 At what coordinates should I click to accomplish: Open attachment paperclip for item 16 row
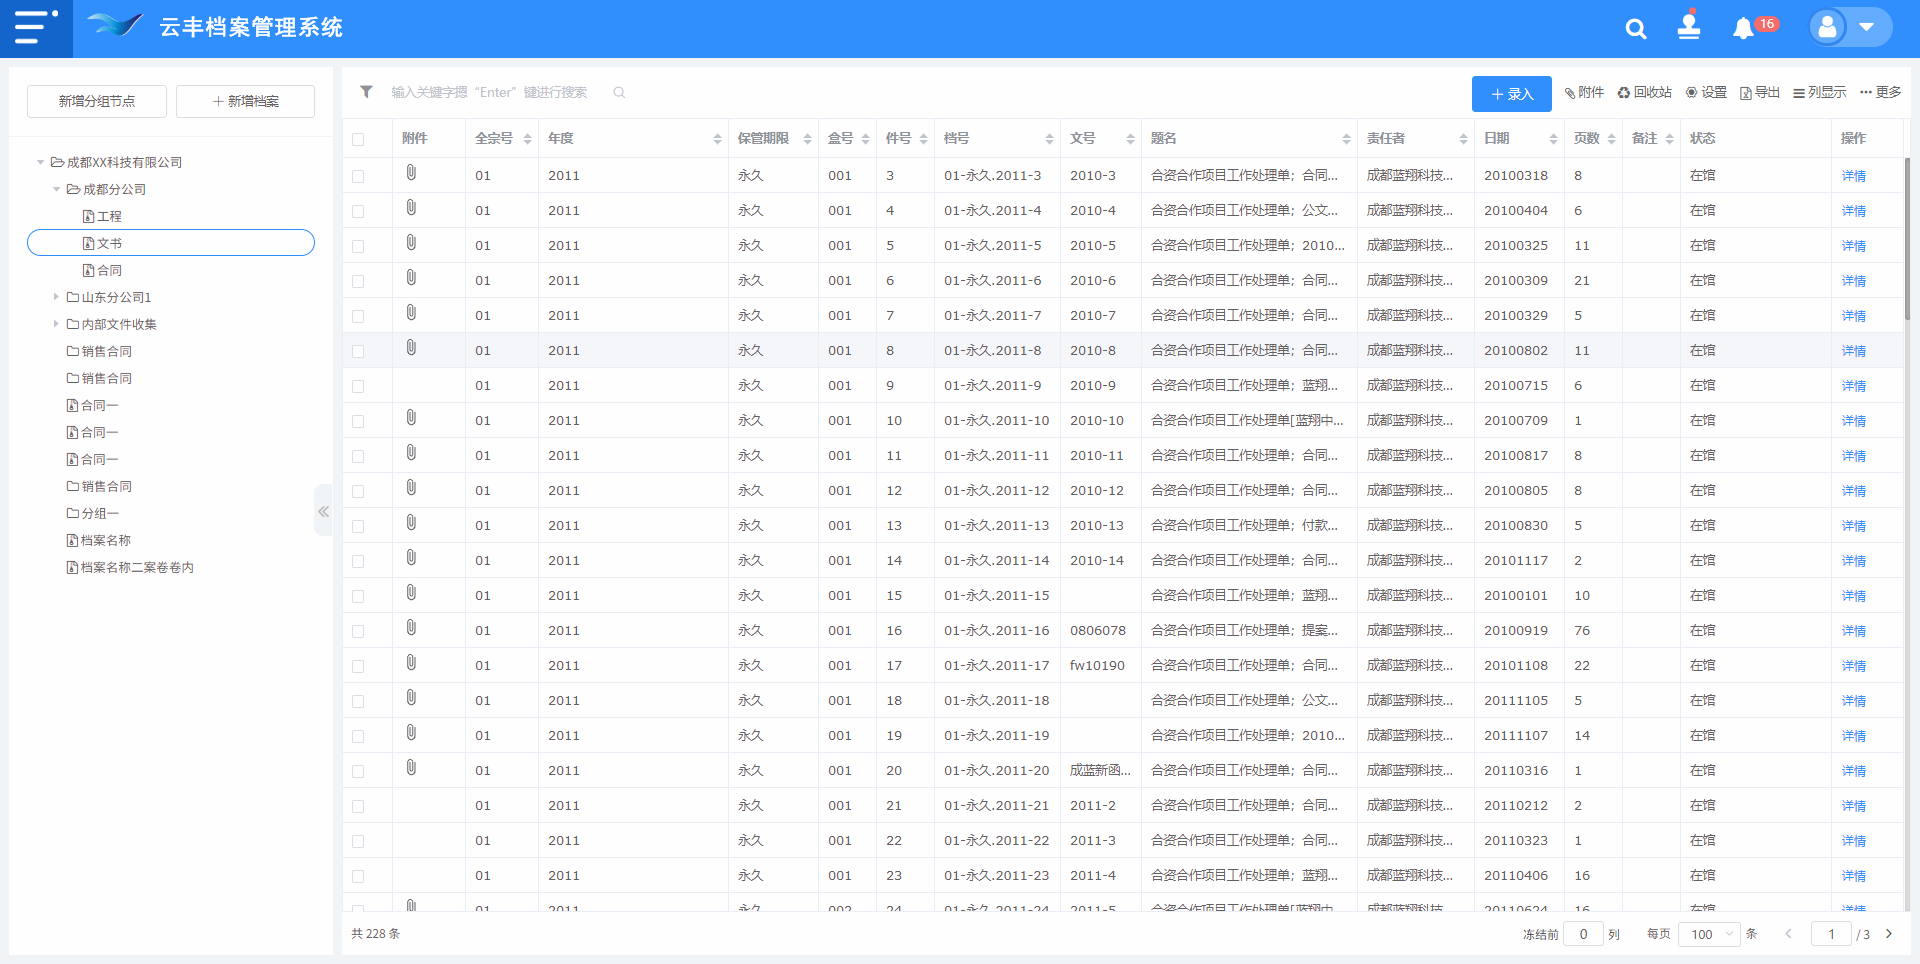(411, 628)
